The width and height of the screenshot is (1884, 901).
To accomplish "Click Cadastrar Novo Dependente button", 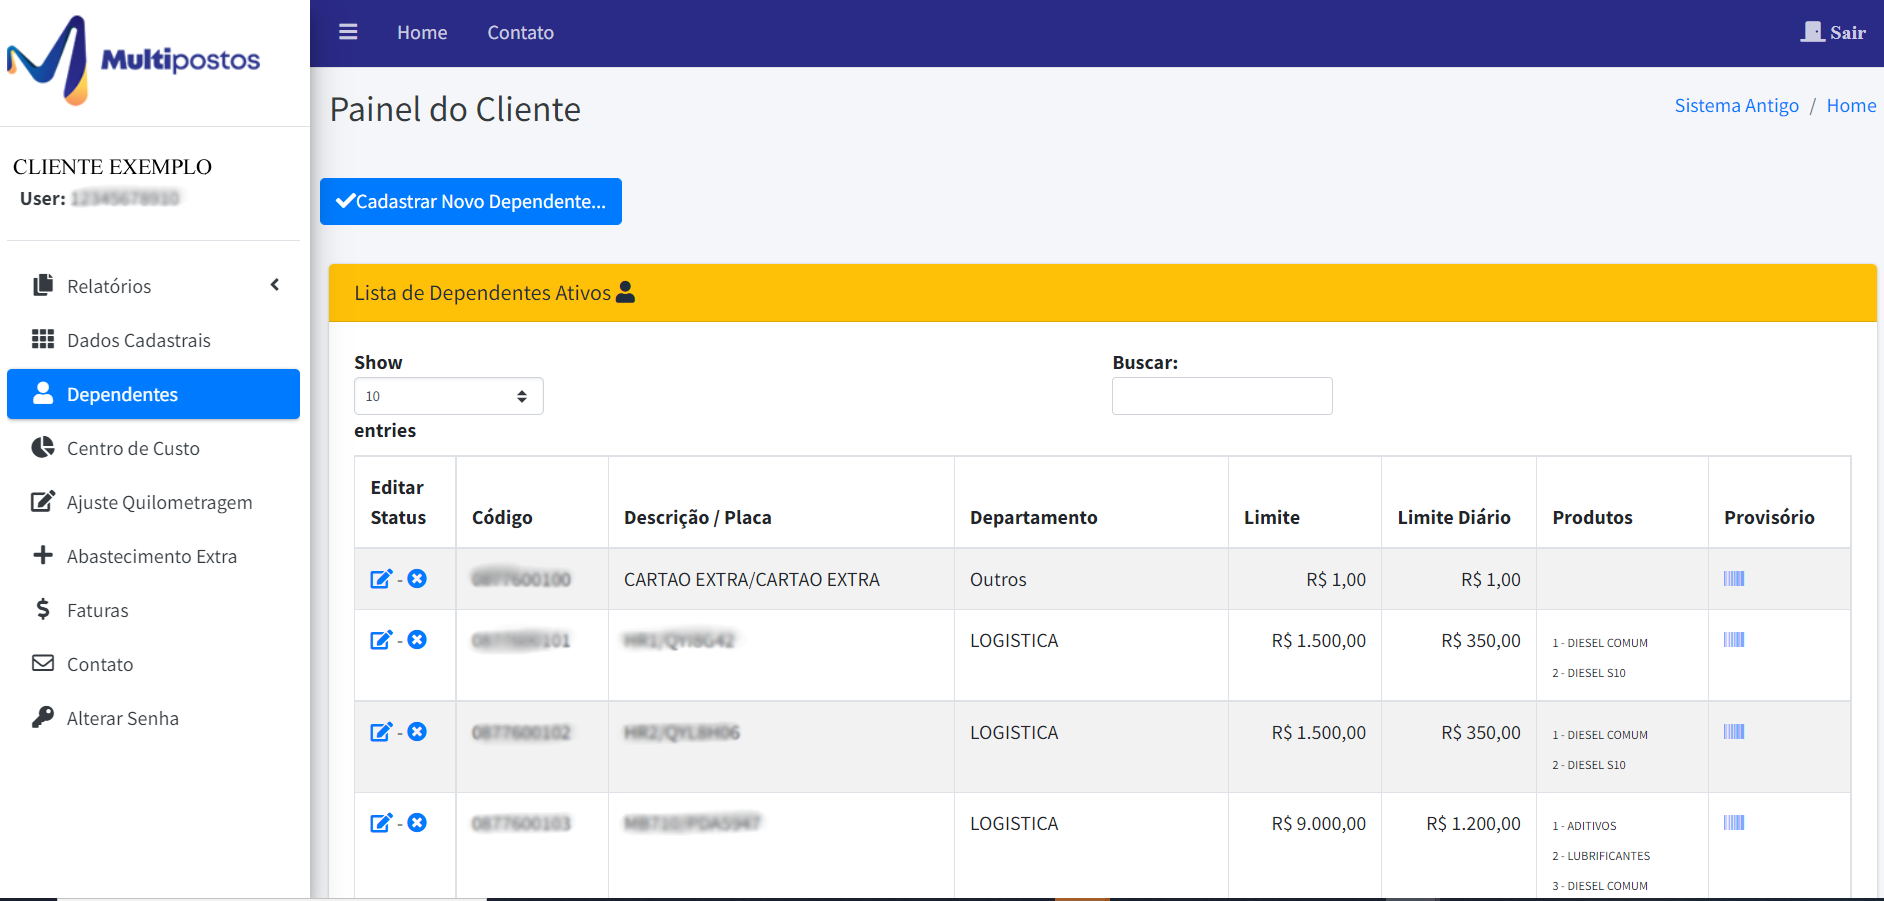I will click(471, 201).
